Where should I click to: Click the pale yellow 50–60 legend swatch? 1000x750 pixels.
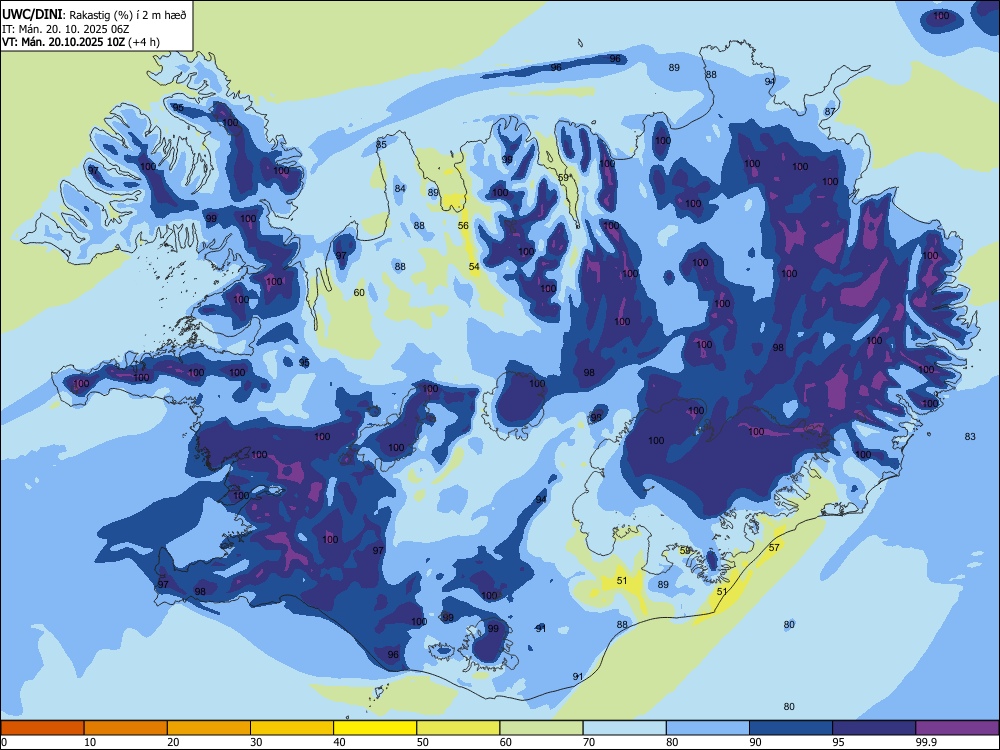point(458,728)
